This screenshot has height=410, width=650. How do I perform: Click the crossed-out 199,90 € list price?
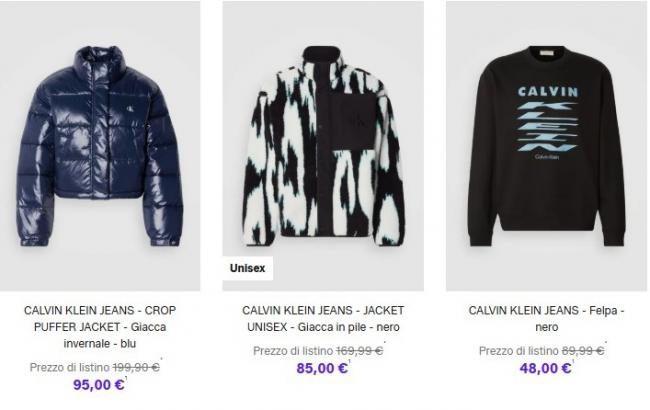(x=136, y=367)
